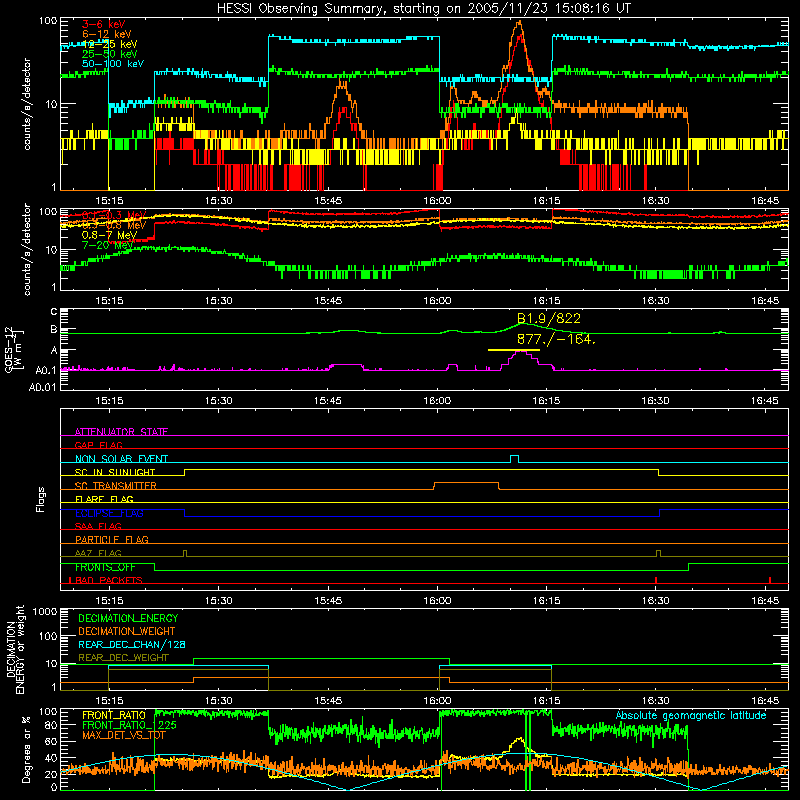This screenshot has width=800, height=800.
Task: Click the A0.01 tick label on GOES axis
Action: [x=42, y=387]
